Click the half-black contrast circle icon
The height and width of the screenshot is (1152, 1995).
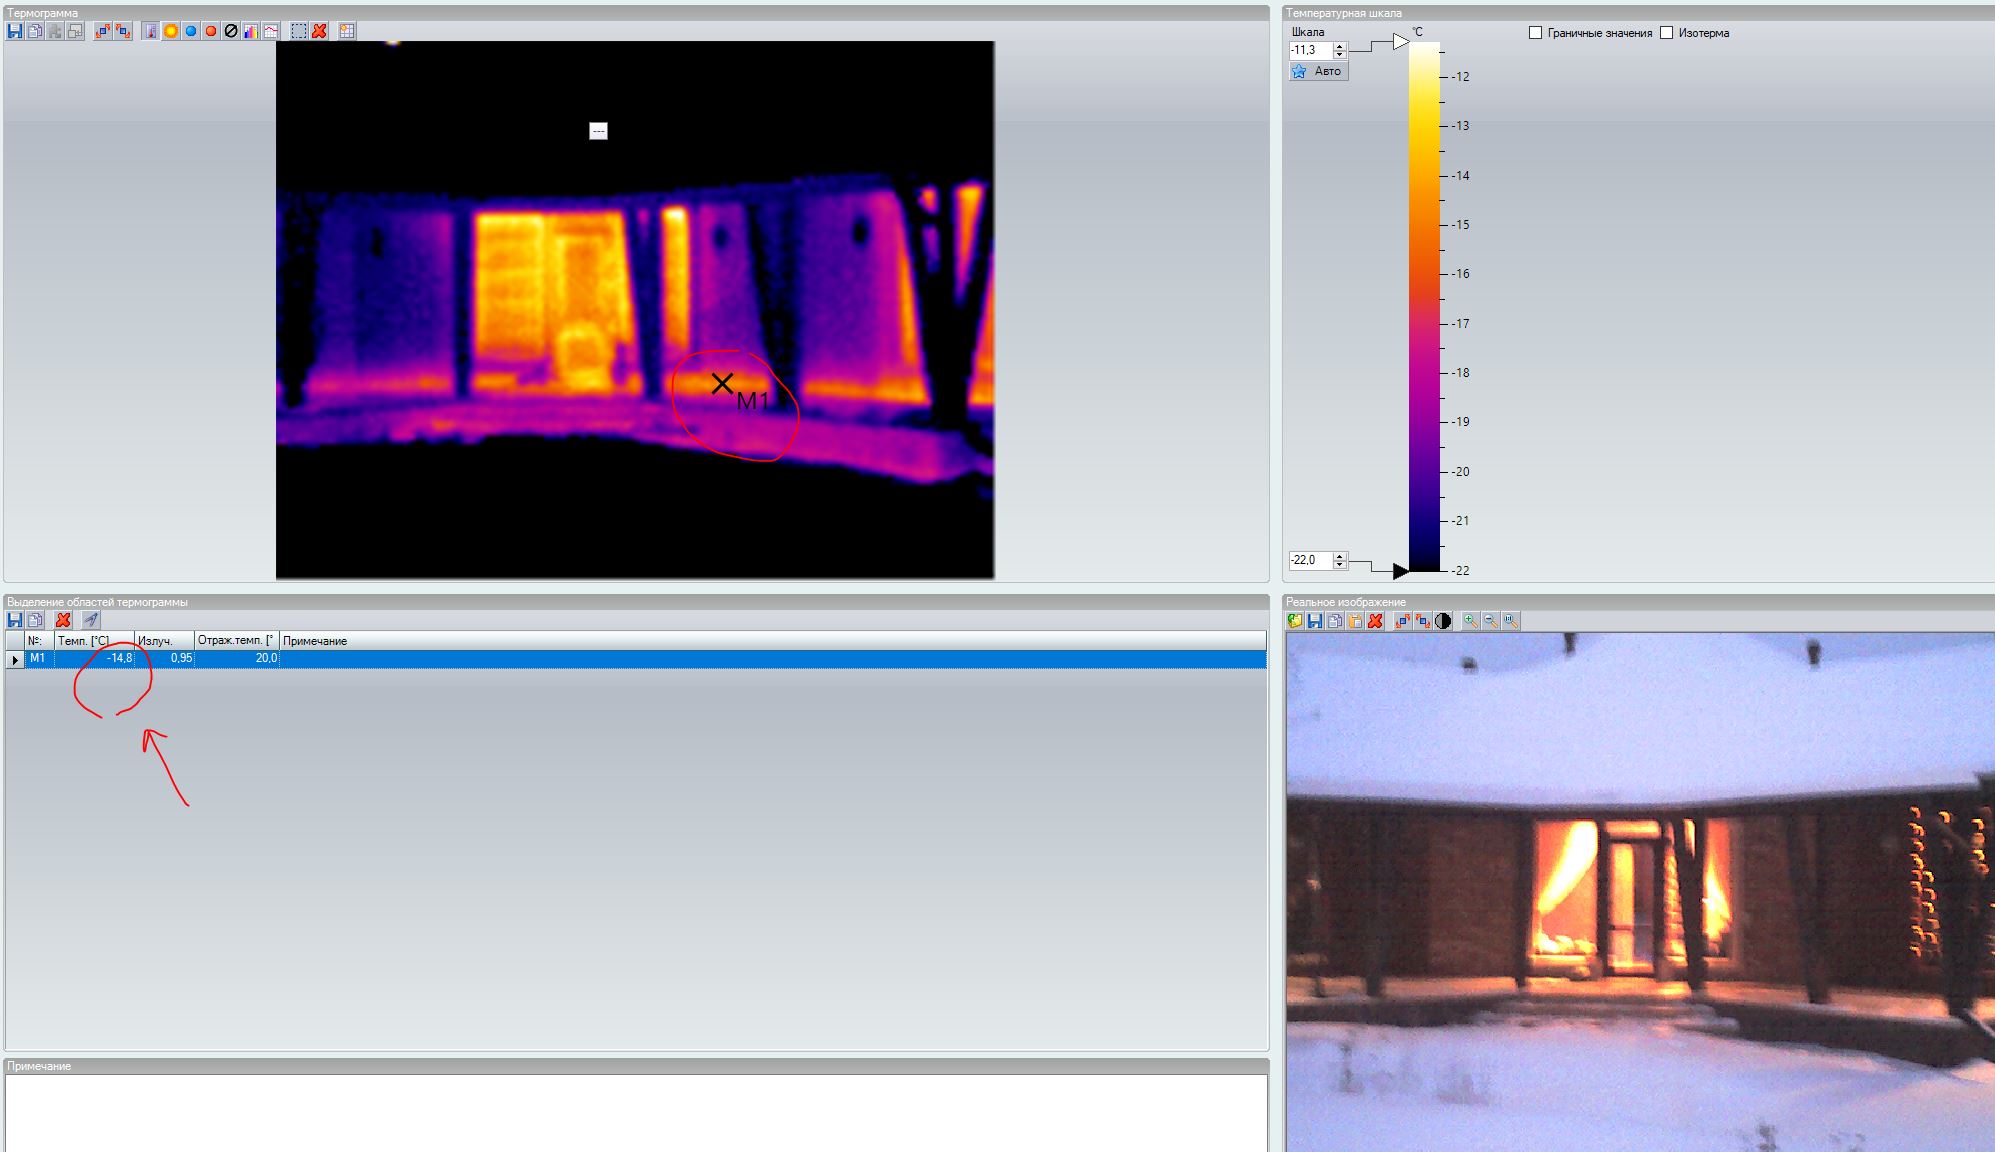tap(1443, 621)
